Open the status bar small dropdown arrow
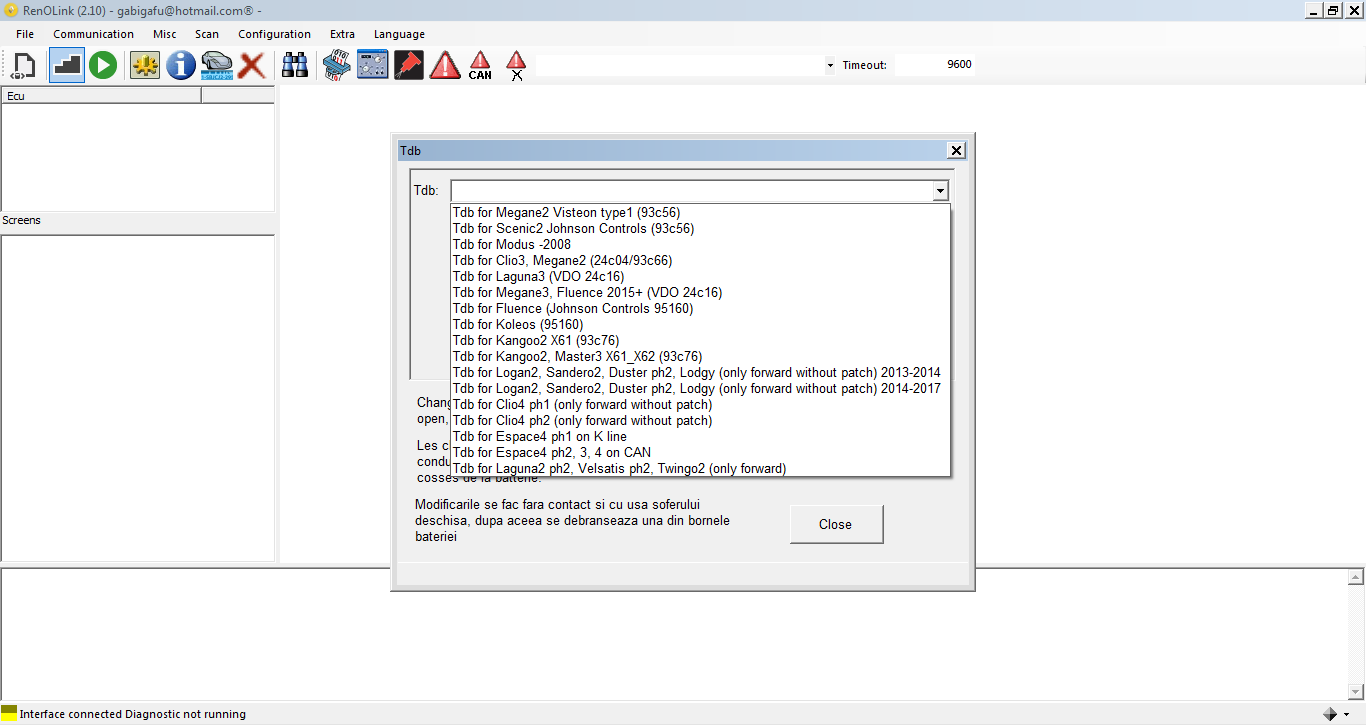This screenshot has height=726, width=1366. coord(1349,715)
